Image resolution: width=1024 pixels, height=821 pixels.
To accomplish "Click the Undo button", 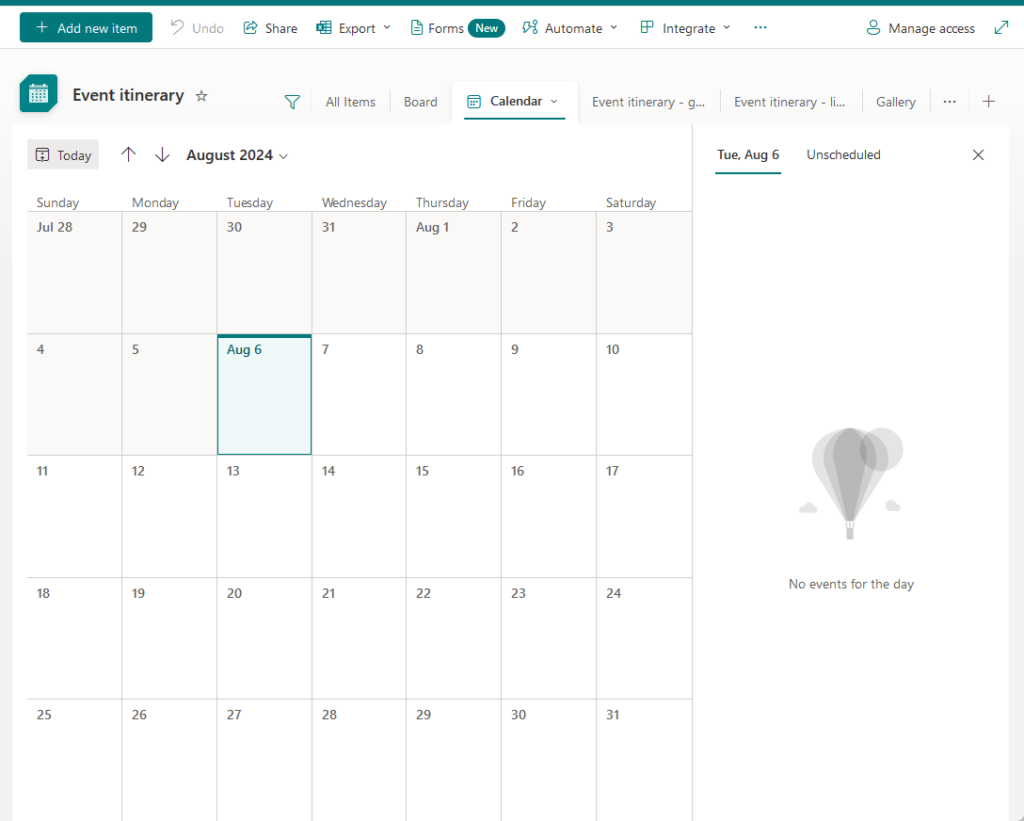I will click(x=197, y=28).
